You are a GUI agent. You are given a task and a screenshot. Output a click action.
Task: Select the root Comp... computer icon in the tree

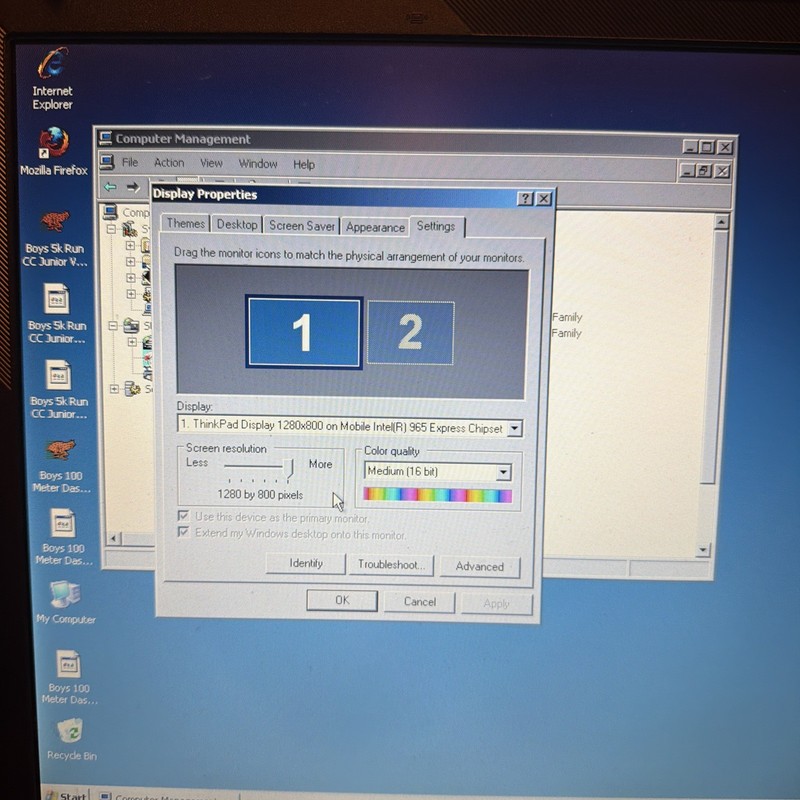(110, 211)
